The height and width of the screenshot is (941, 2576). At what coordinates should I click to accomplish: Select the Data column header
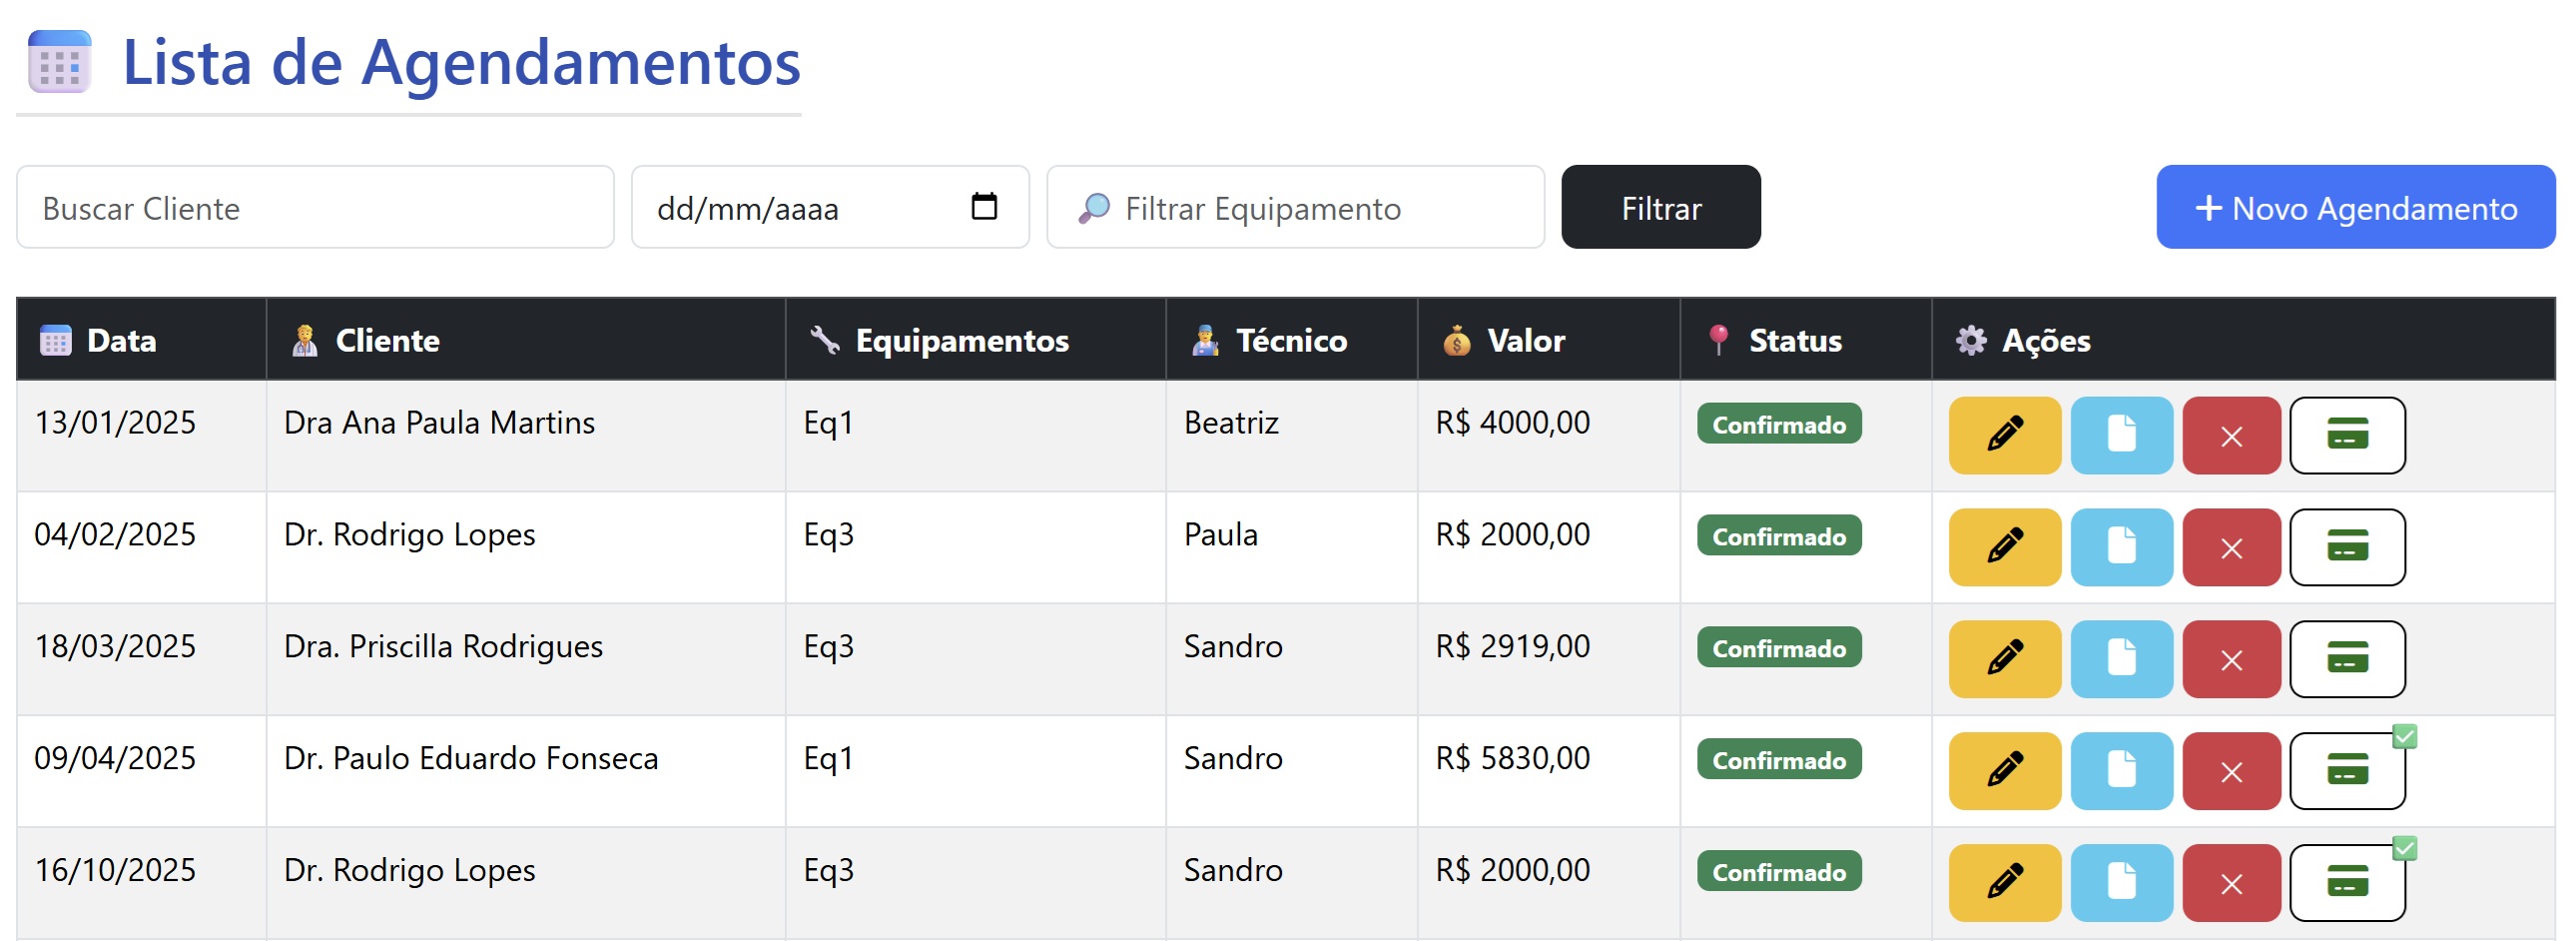[121, 340]
